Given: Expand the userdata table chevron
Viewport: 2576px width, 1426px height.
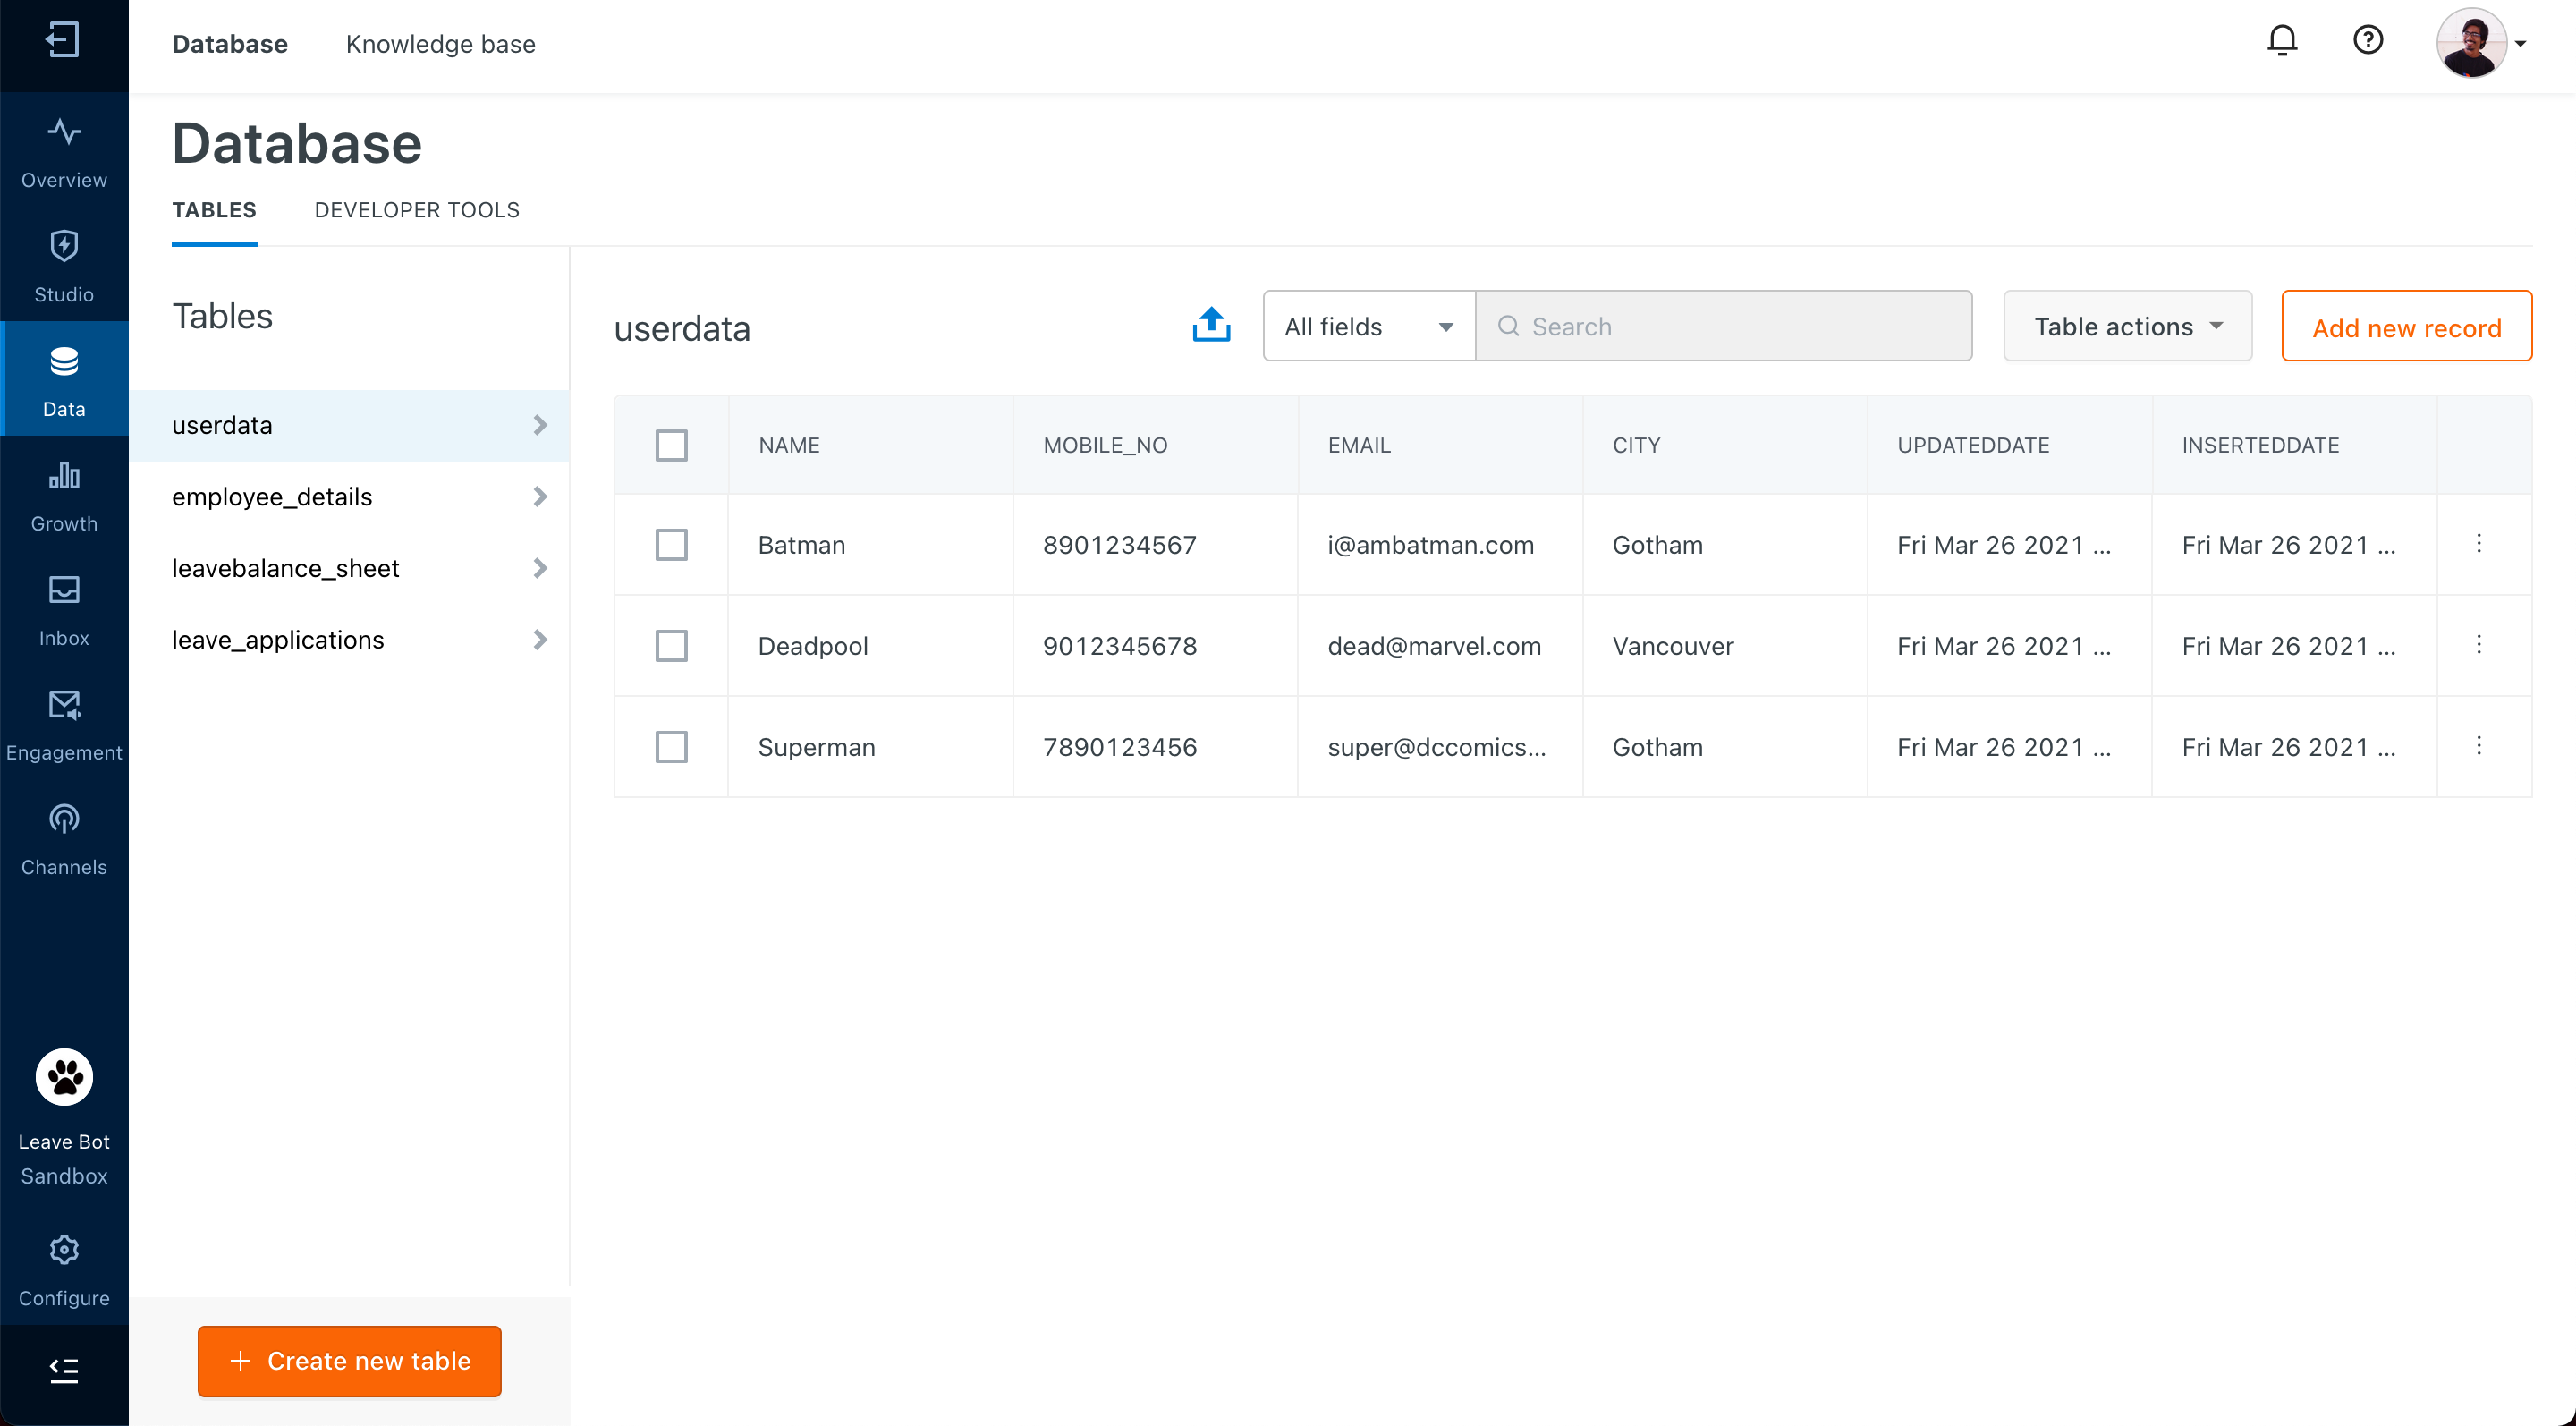Looking at the screenshot, I should [x=540, y=425].
